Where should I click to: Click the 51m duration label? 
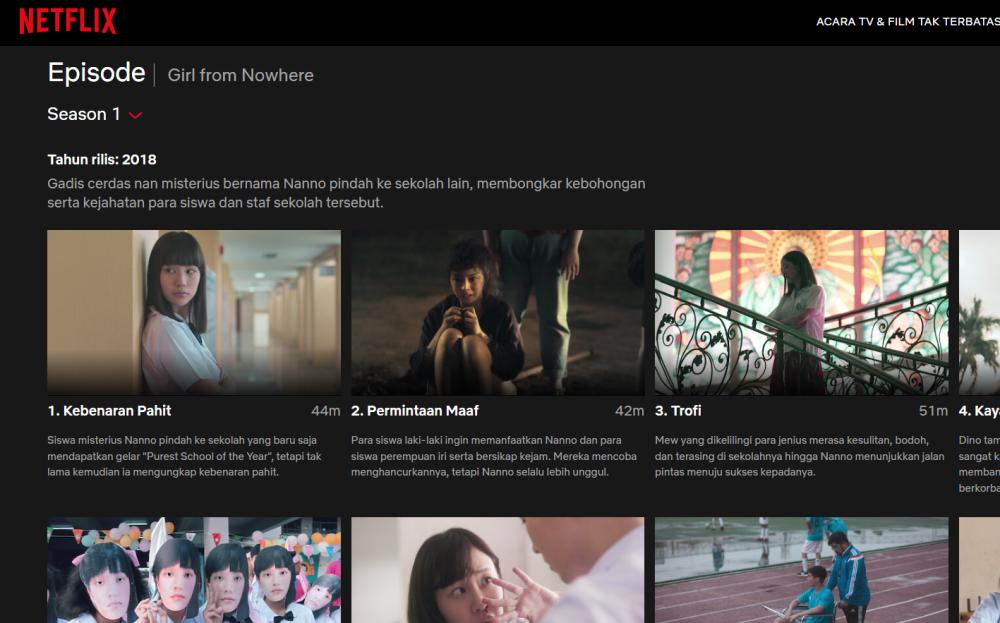tap(933, 411)
